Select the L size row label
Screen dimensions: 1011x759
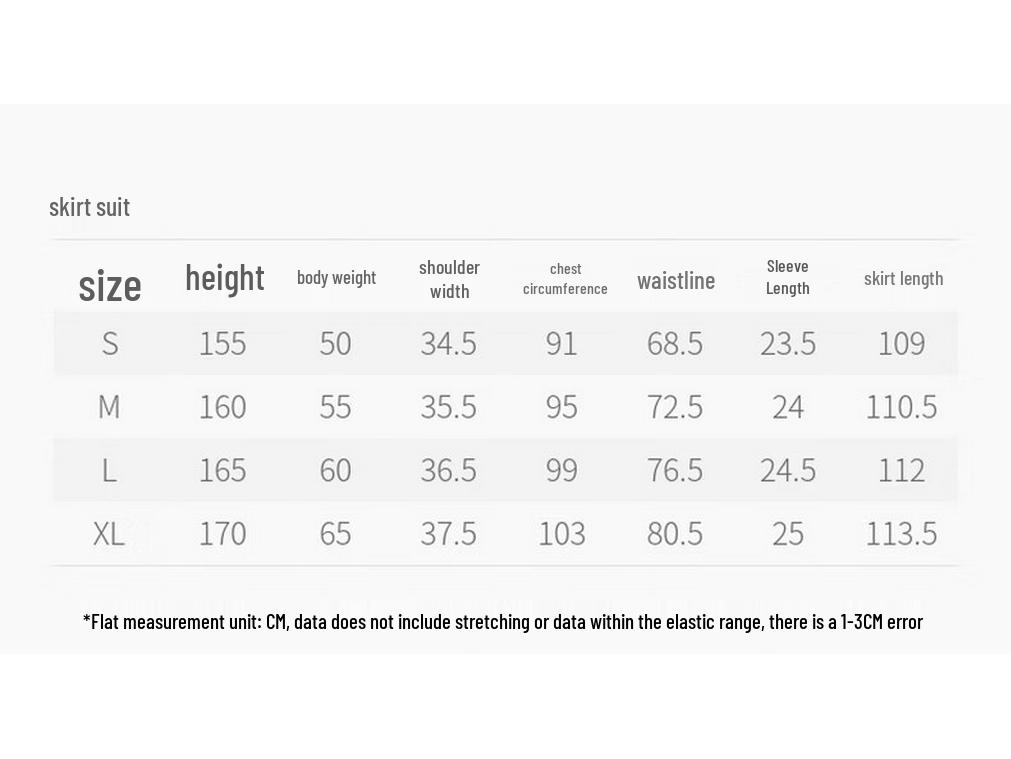pyautogui.click(x=109, y=470)
